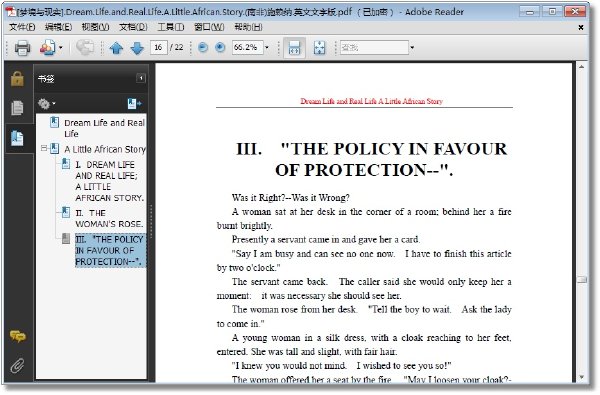Open the 窗口(W) menu
The image size is (600, 395).
(209, 27)
